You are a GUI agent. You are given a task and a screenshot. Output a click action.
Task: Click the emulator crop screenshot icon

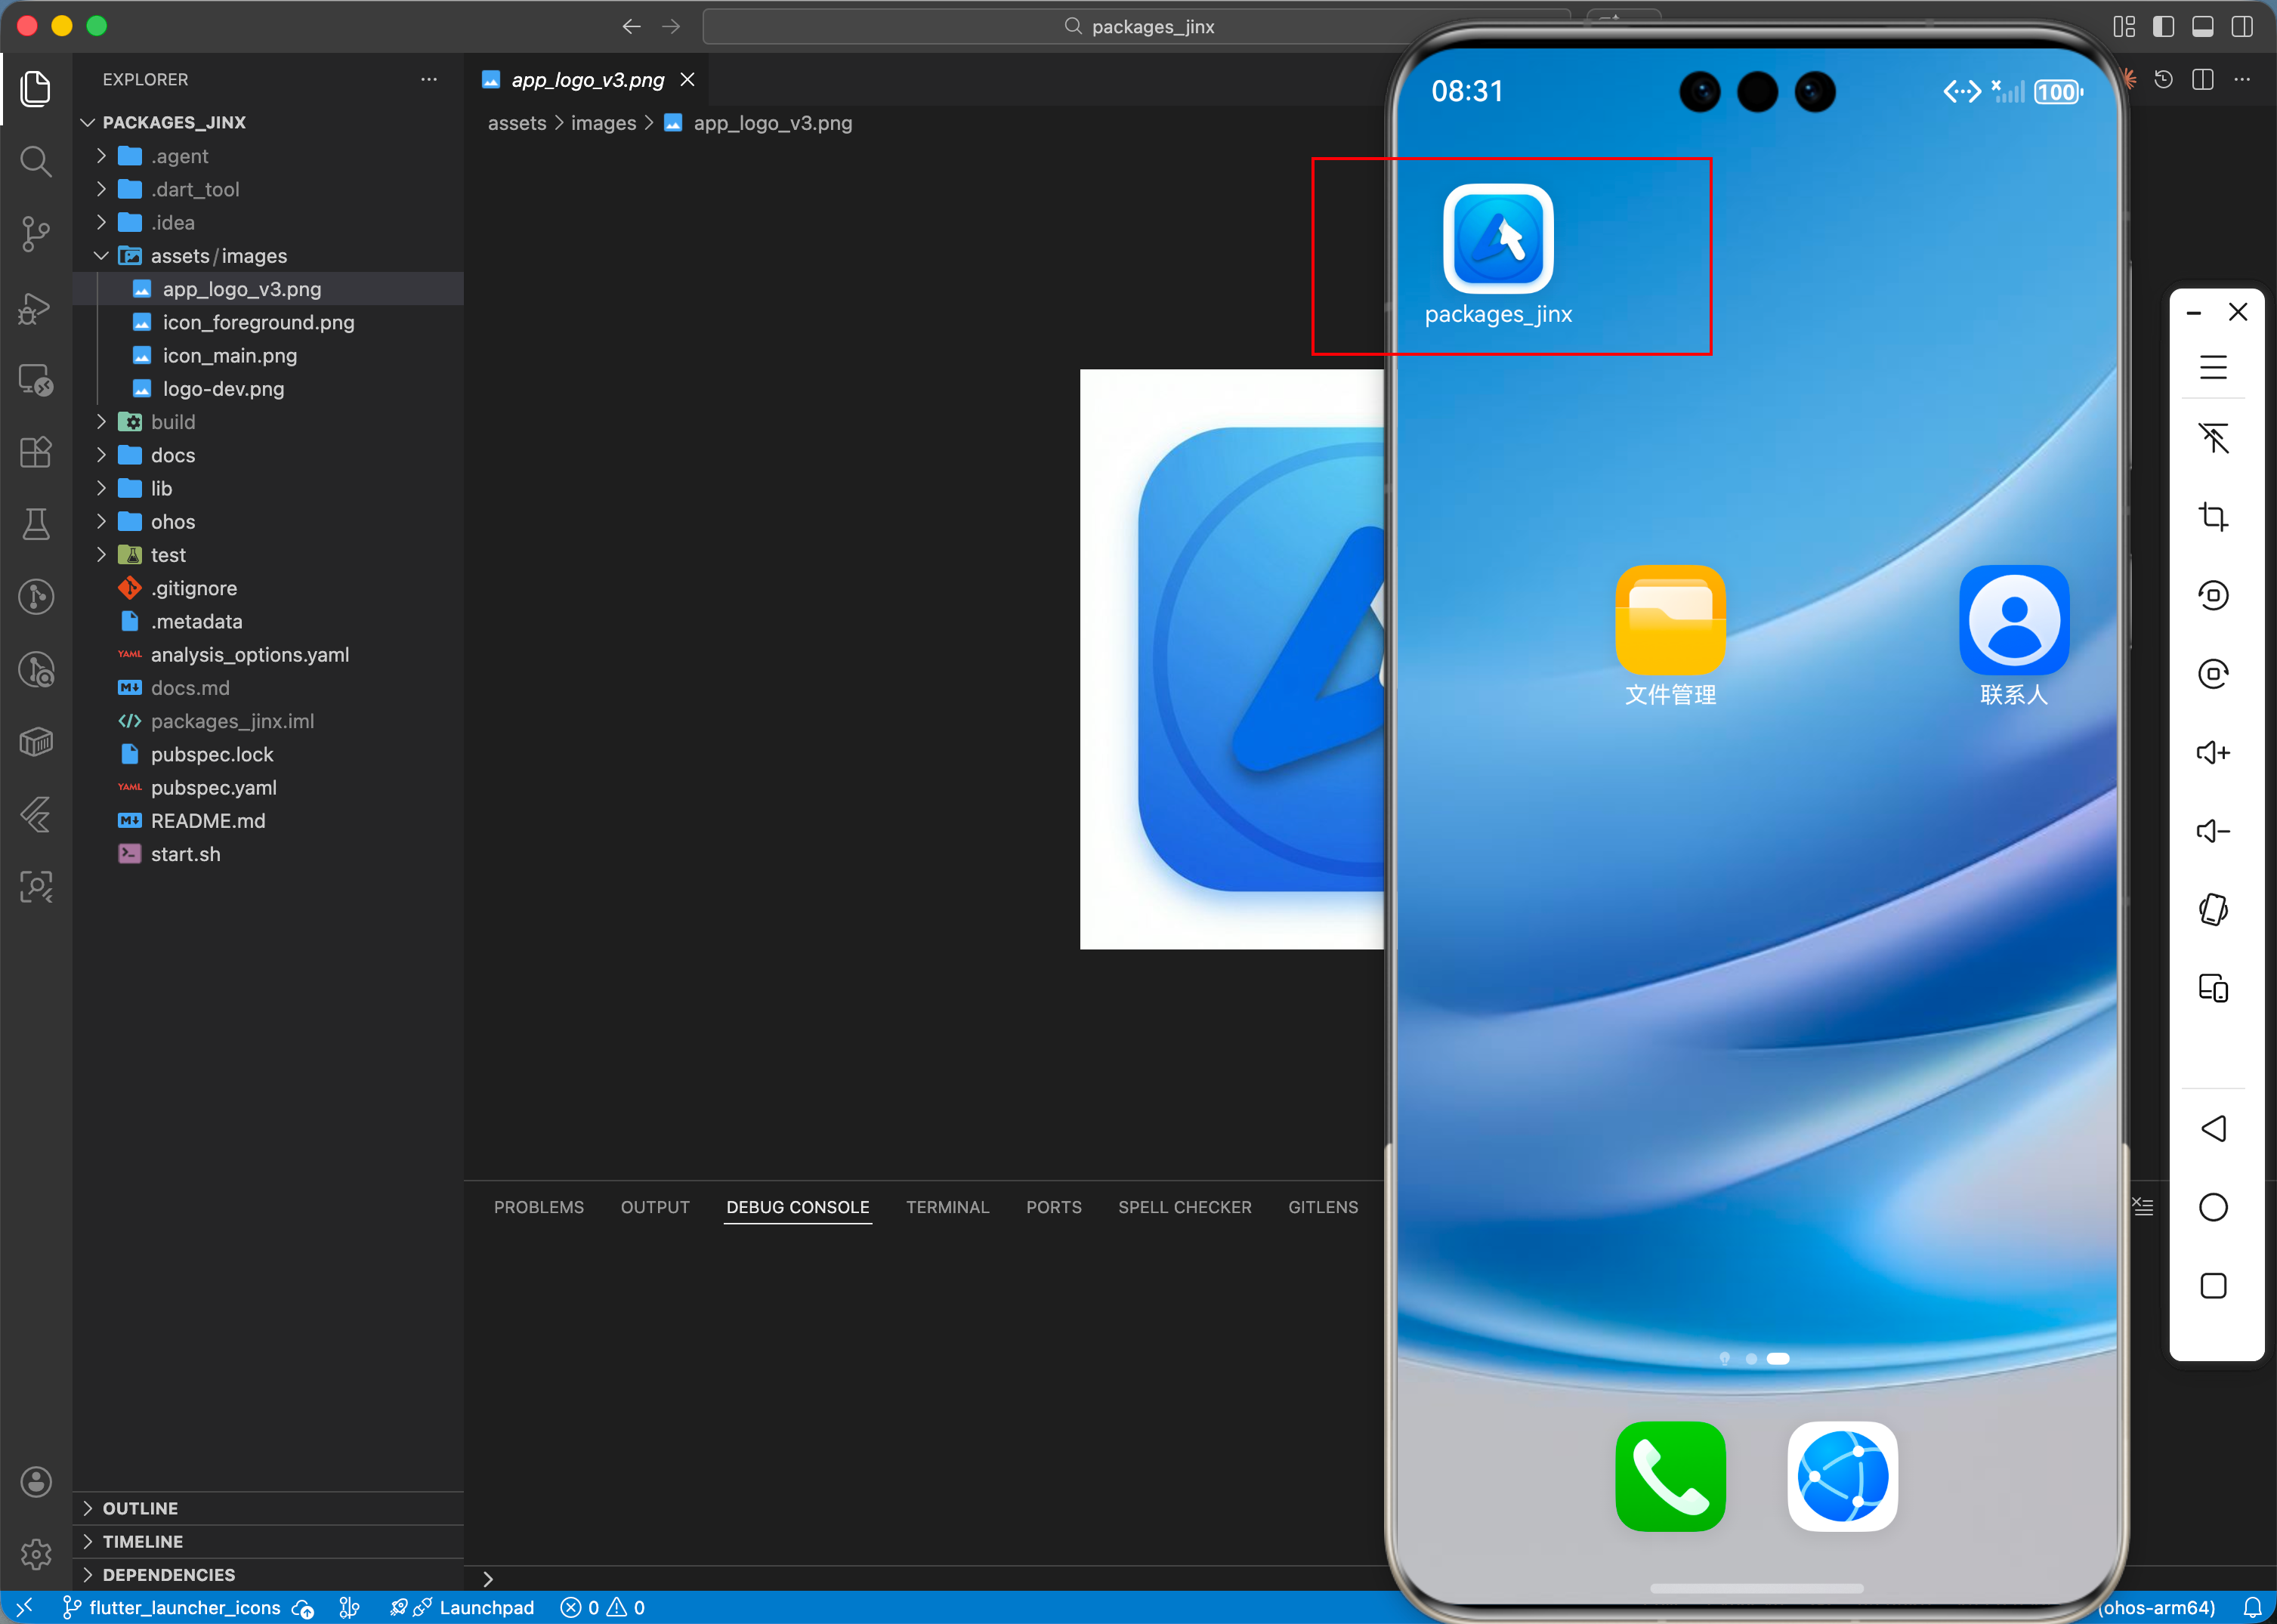pyautogui.click(x=2213, y=517)
